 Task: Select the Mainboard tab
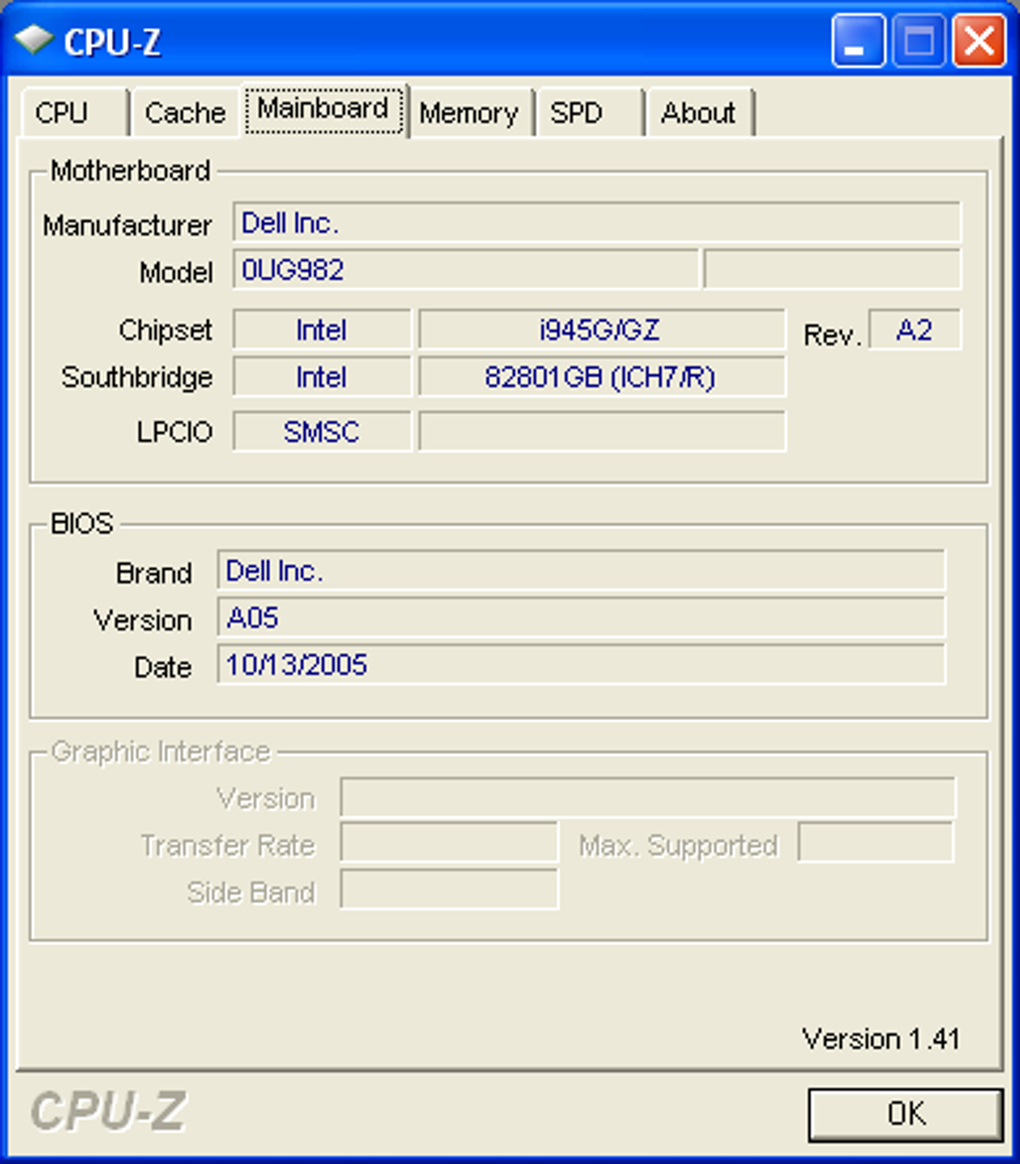pos(324,109)
